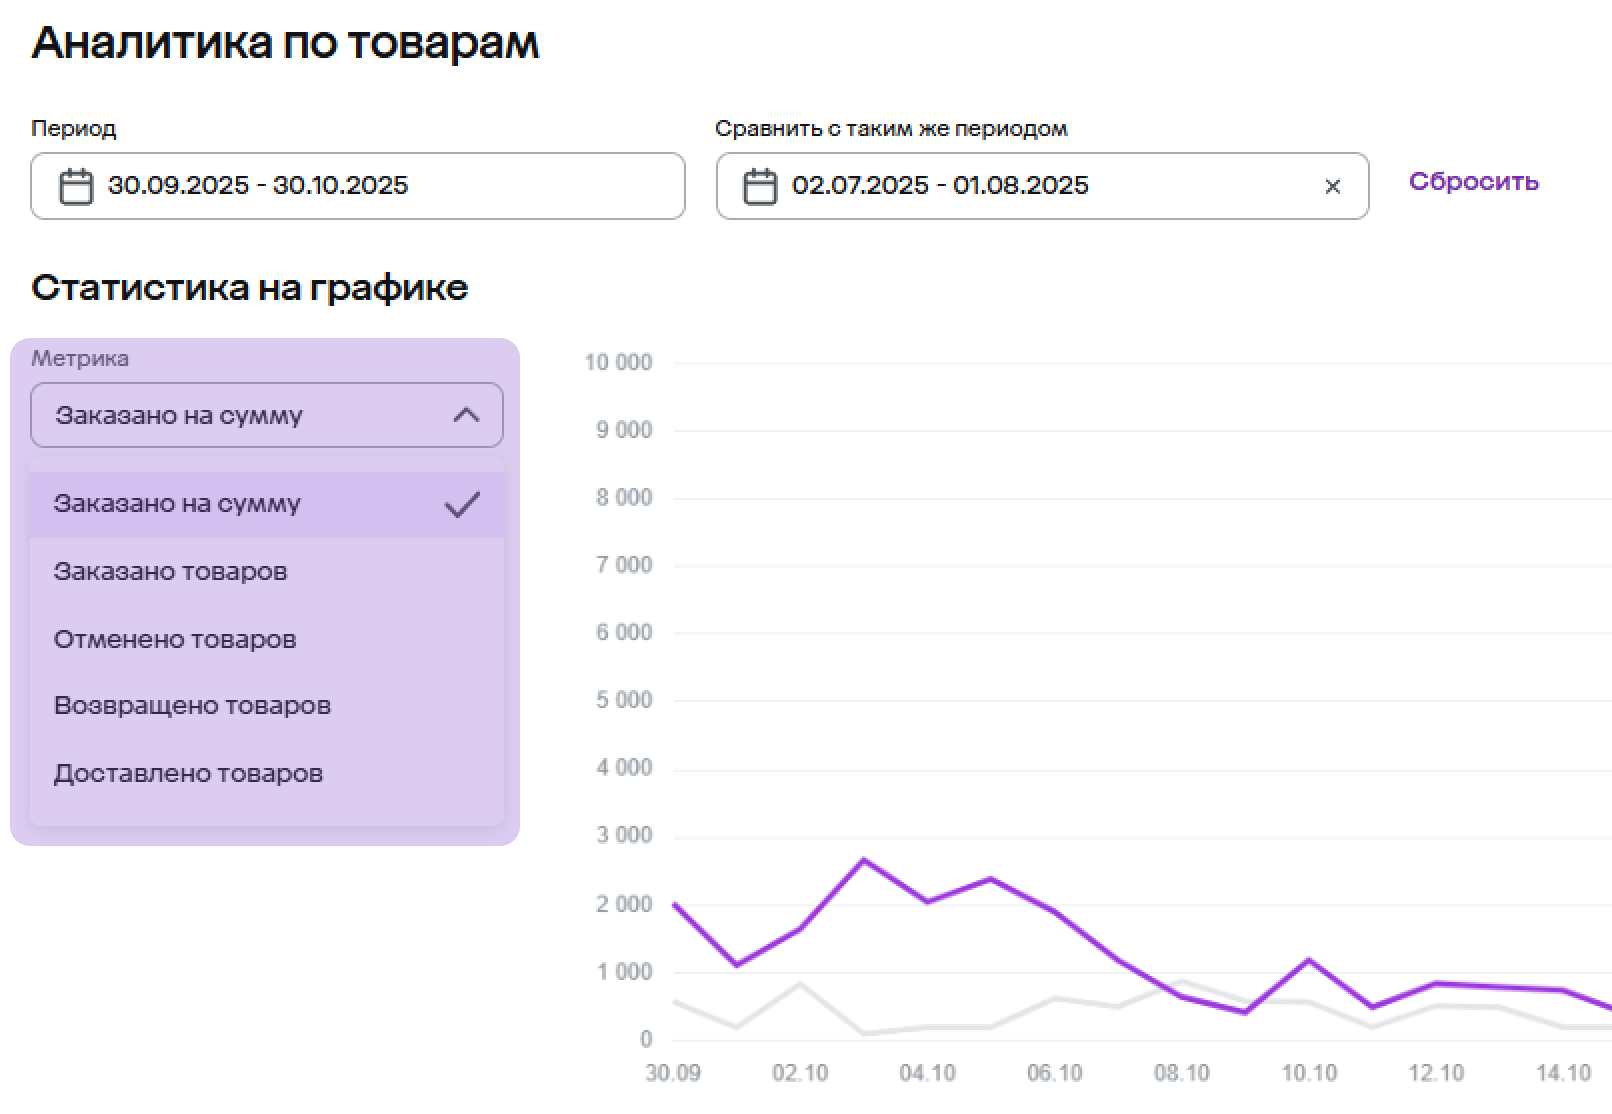This screenshot has width=1612, height=1114.
Task: Switch the metric to 'Доставлено товаров'
Action: tap(188, 774)
